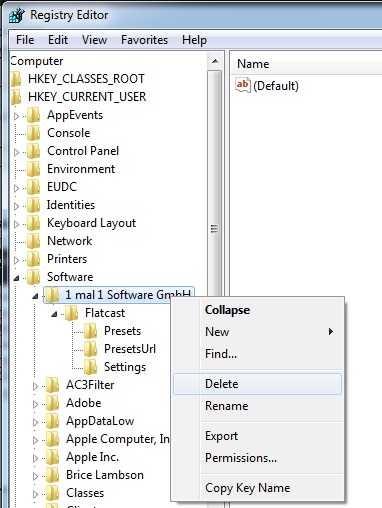
Task: Select the Classes key label
Action: (x=85, y=493)
